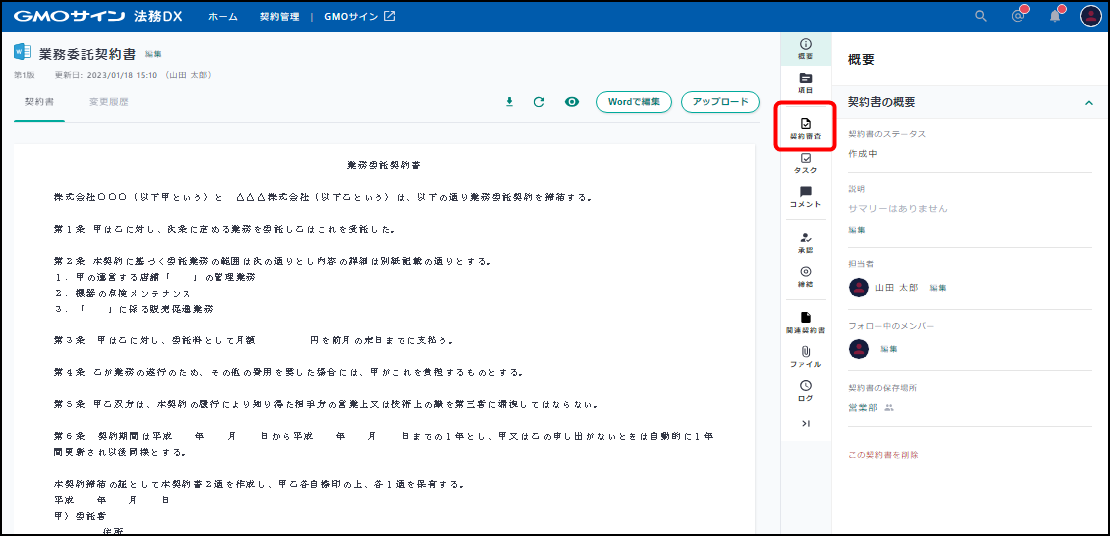1110x536 pixels.
Task: Open the notification bell in header
Action: (1055, 16)
